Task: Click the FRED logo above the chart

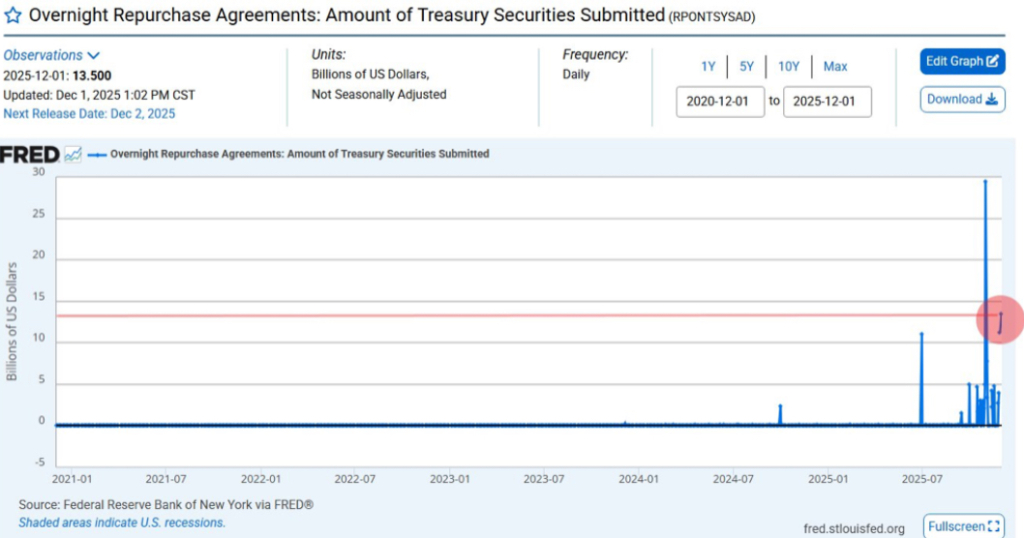Action: (x=30, y=155)
